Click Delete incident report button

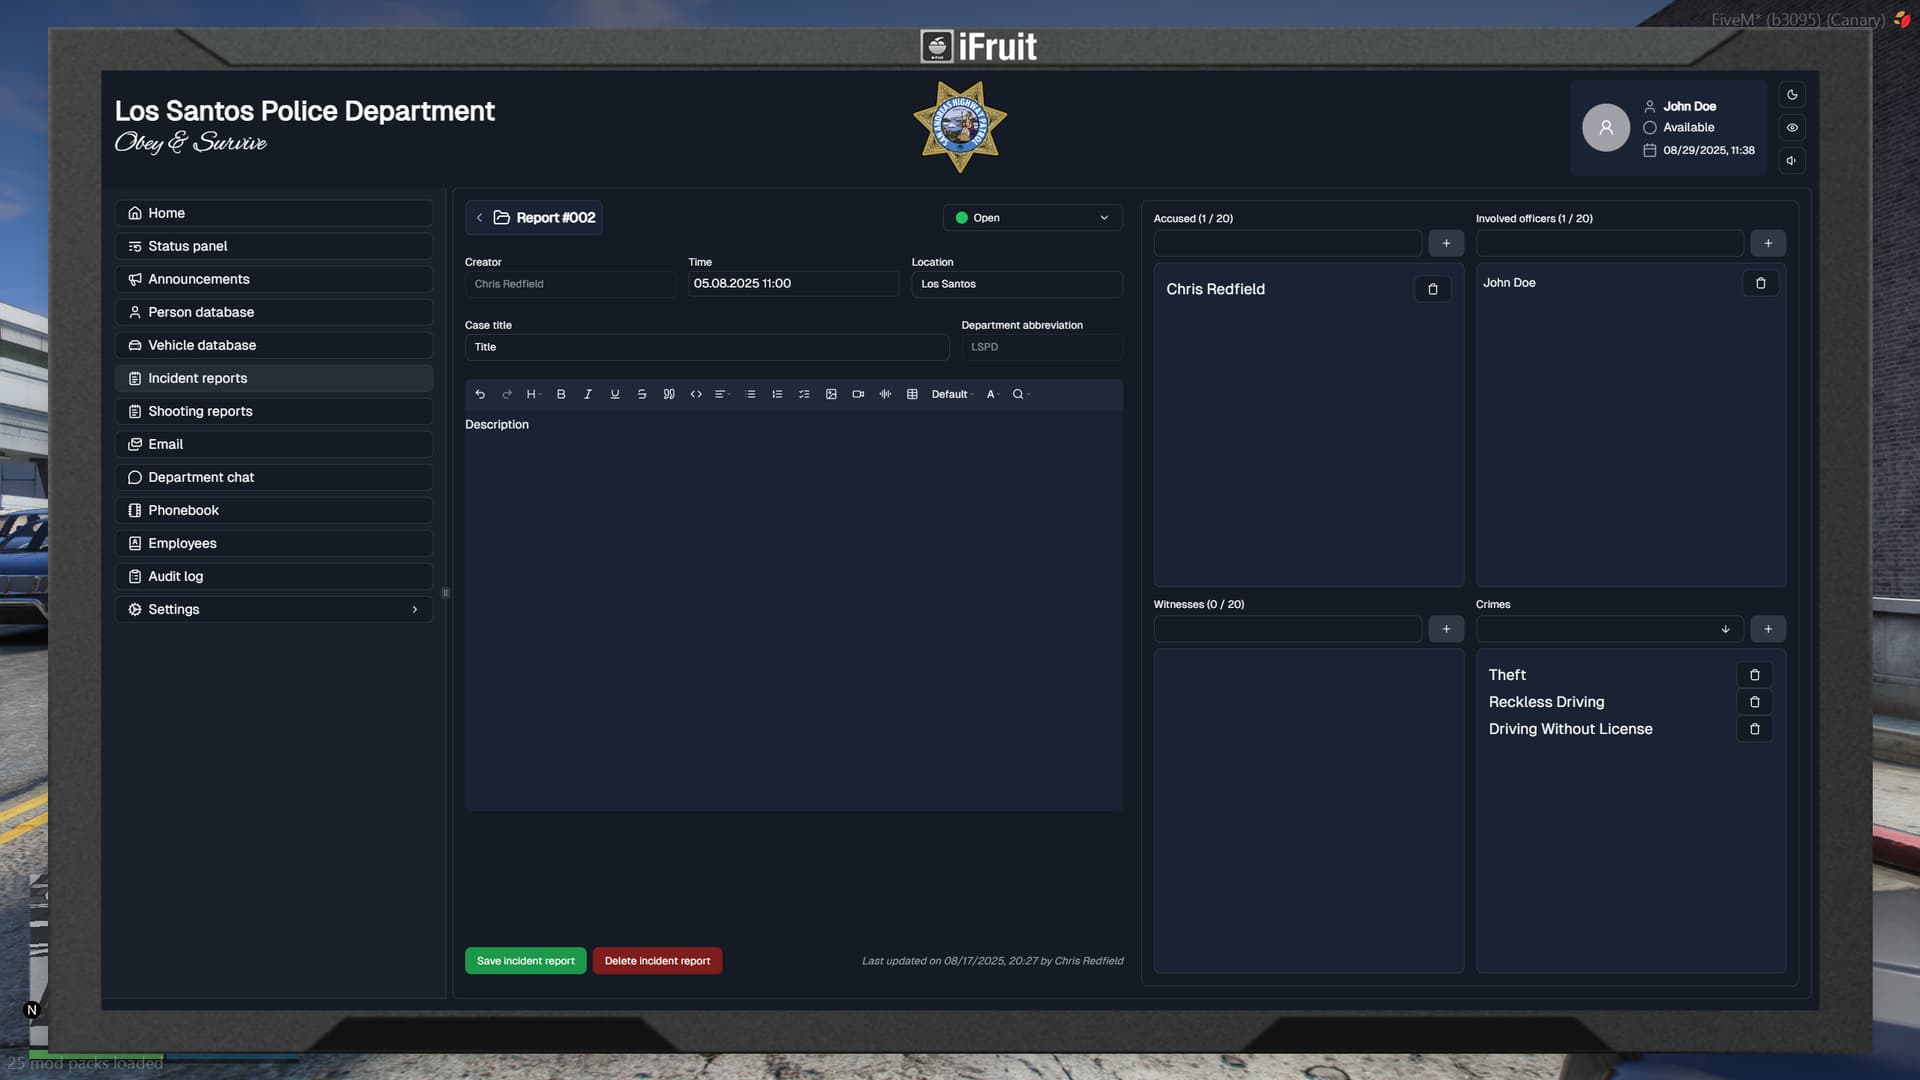[x=657, y=961]
